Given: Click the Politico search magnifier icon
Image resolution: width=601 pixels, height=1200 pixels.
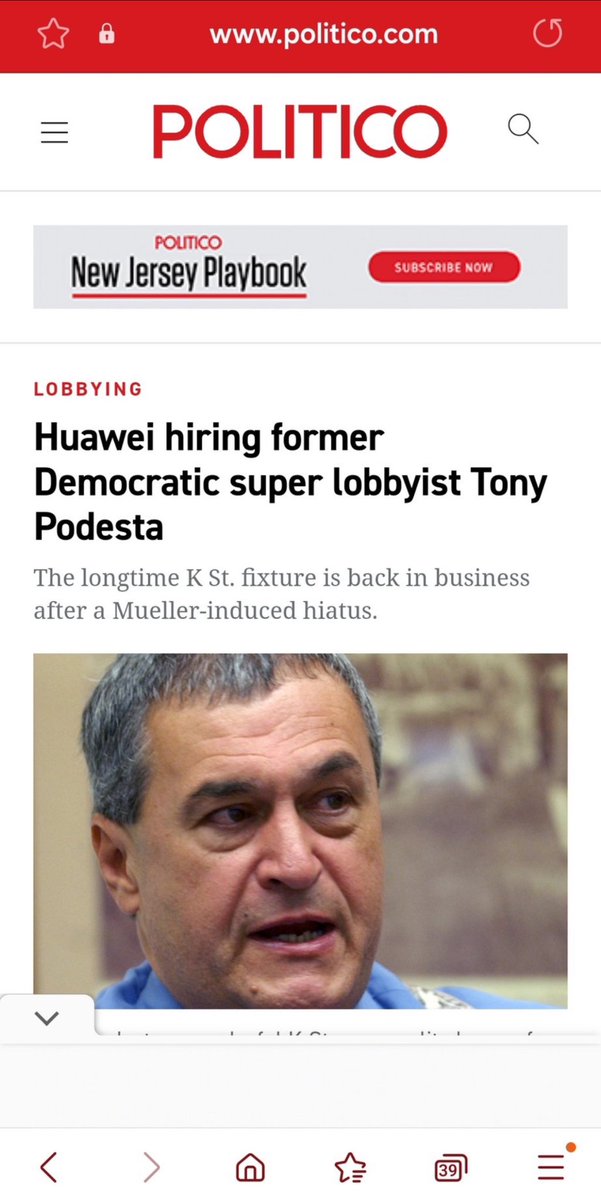Looking at the screenshot, I should click(x=523, y=129).
